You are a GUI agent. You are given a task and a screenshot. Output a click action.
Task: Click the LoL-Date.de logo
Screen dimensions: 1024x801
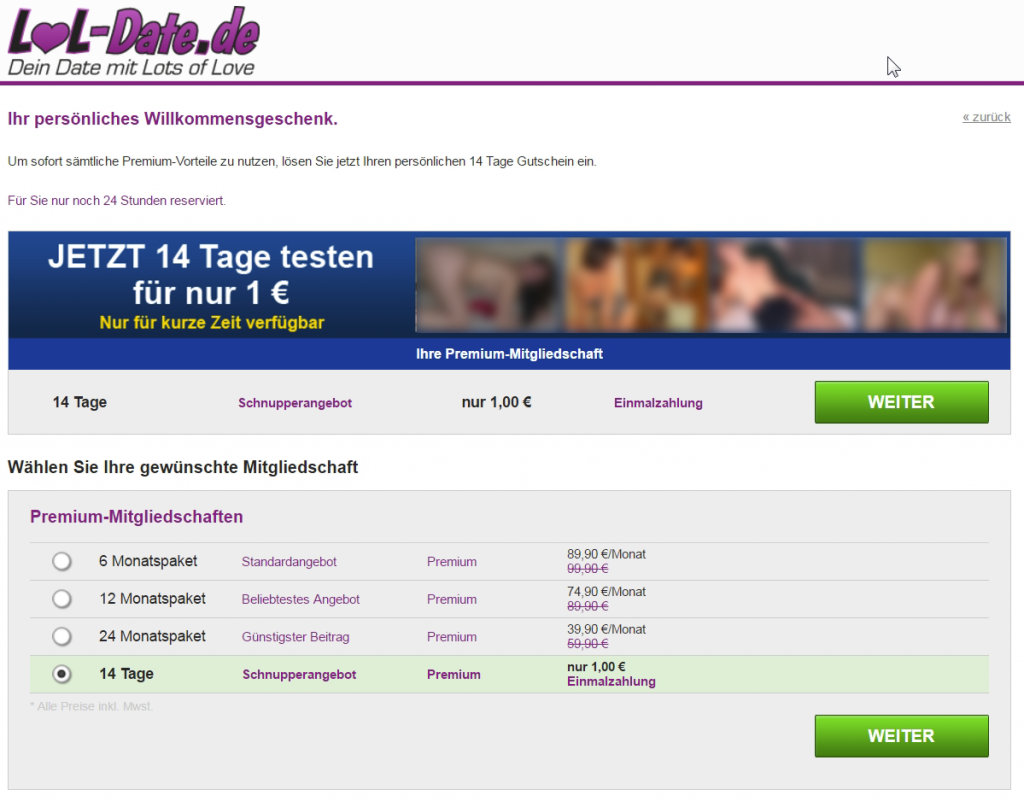click(133, 41)
